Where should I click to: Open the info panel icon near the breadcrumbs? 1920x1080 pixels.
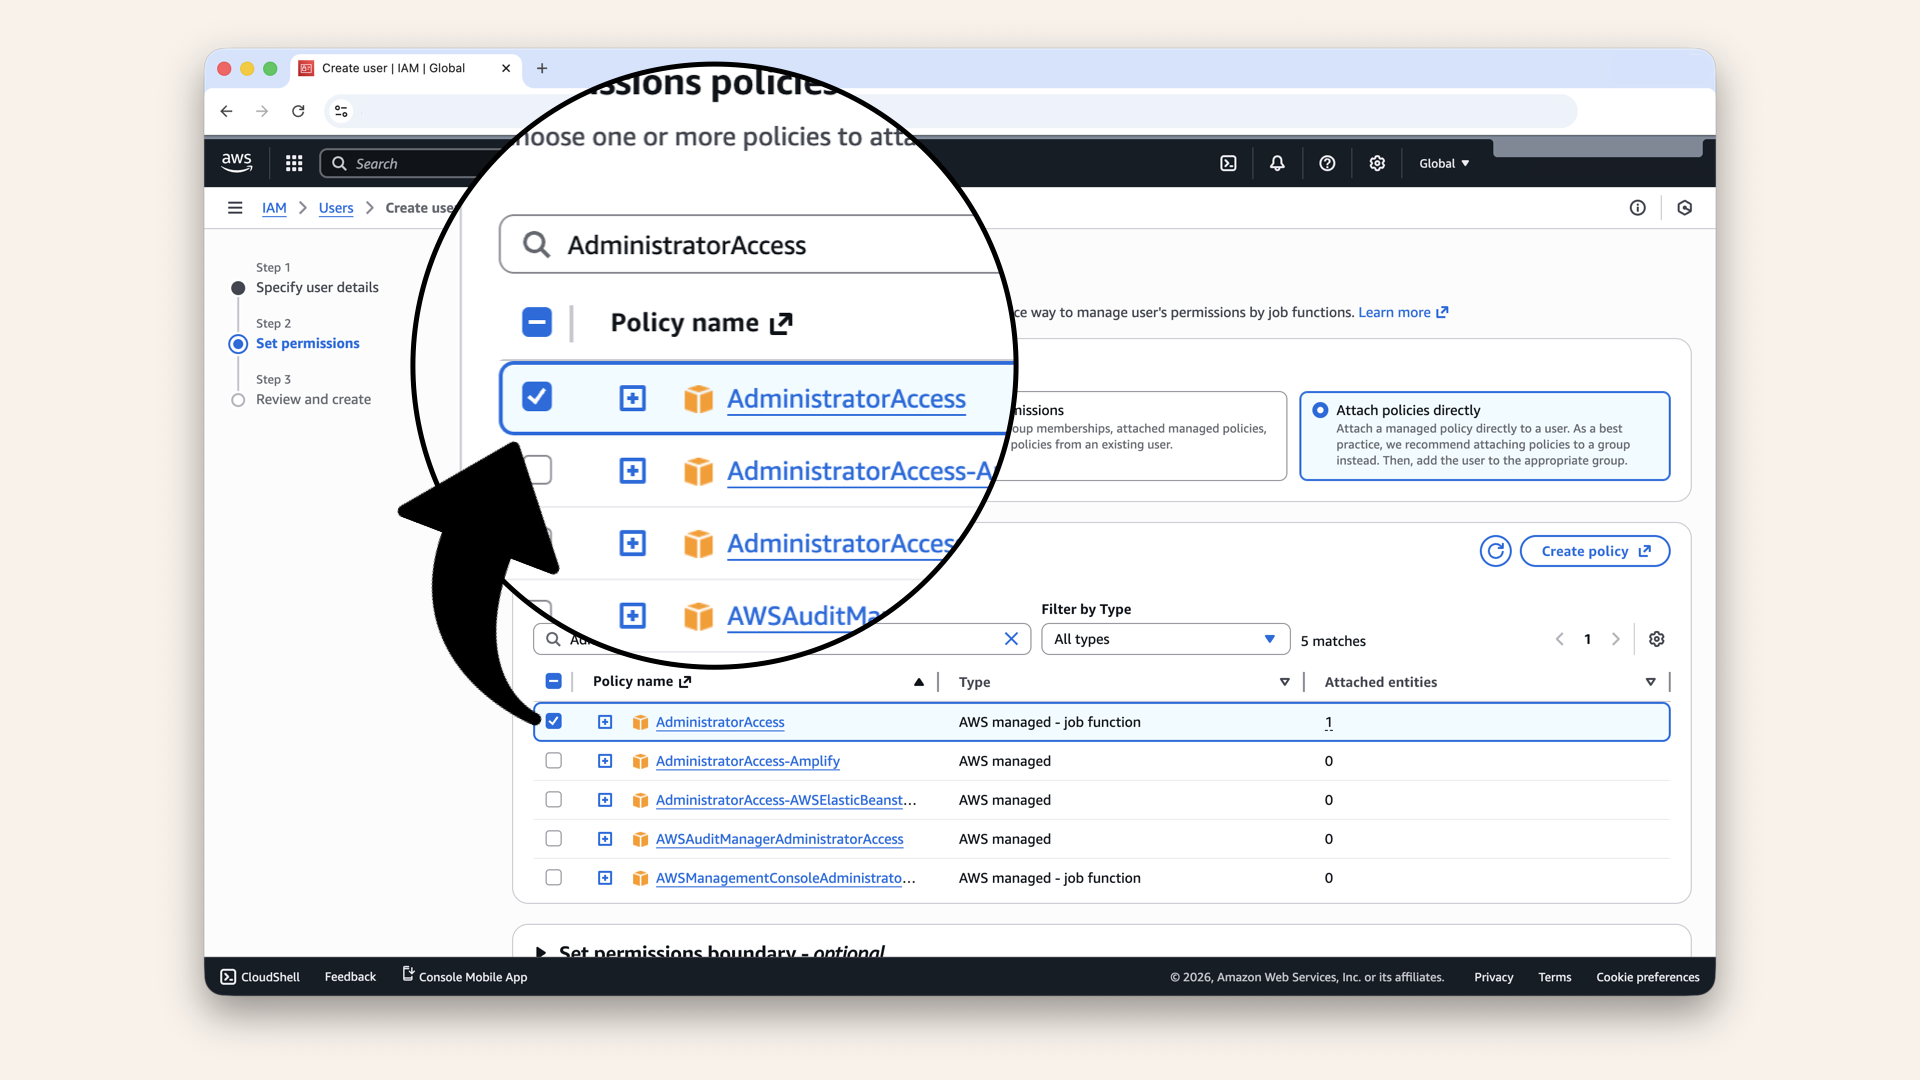[x=1638, y=207]
